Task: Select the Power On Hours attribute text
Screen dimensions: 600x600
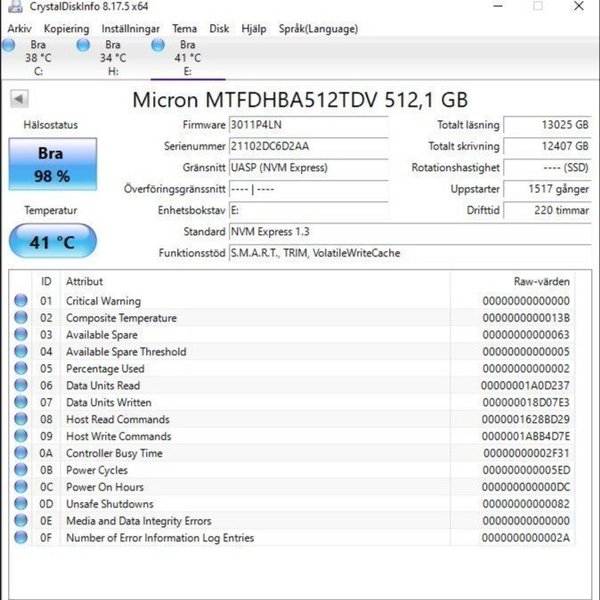Action: [105, 487]
